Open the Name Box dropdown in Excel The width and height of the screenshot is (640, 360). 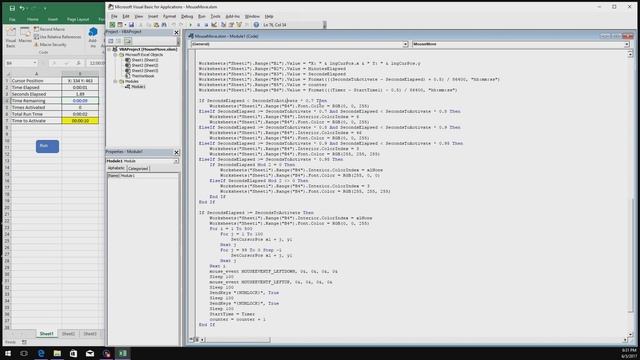35,63
